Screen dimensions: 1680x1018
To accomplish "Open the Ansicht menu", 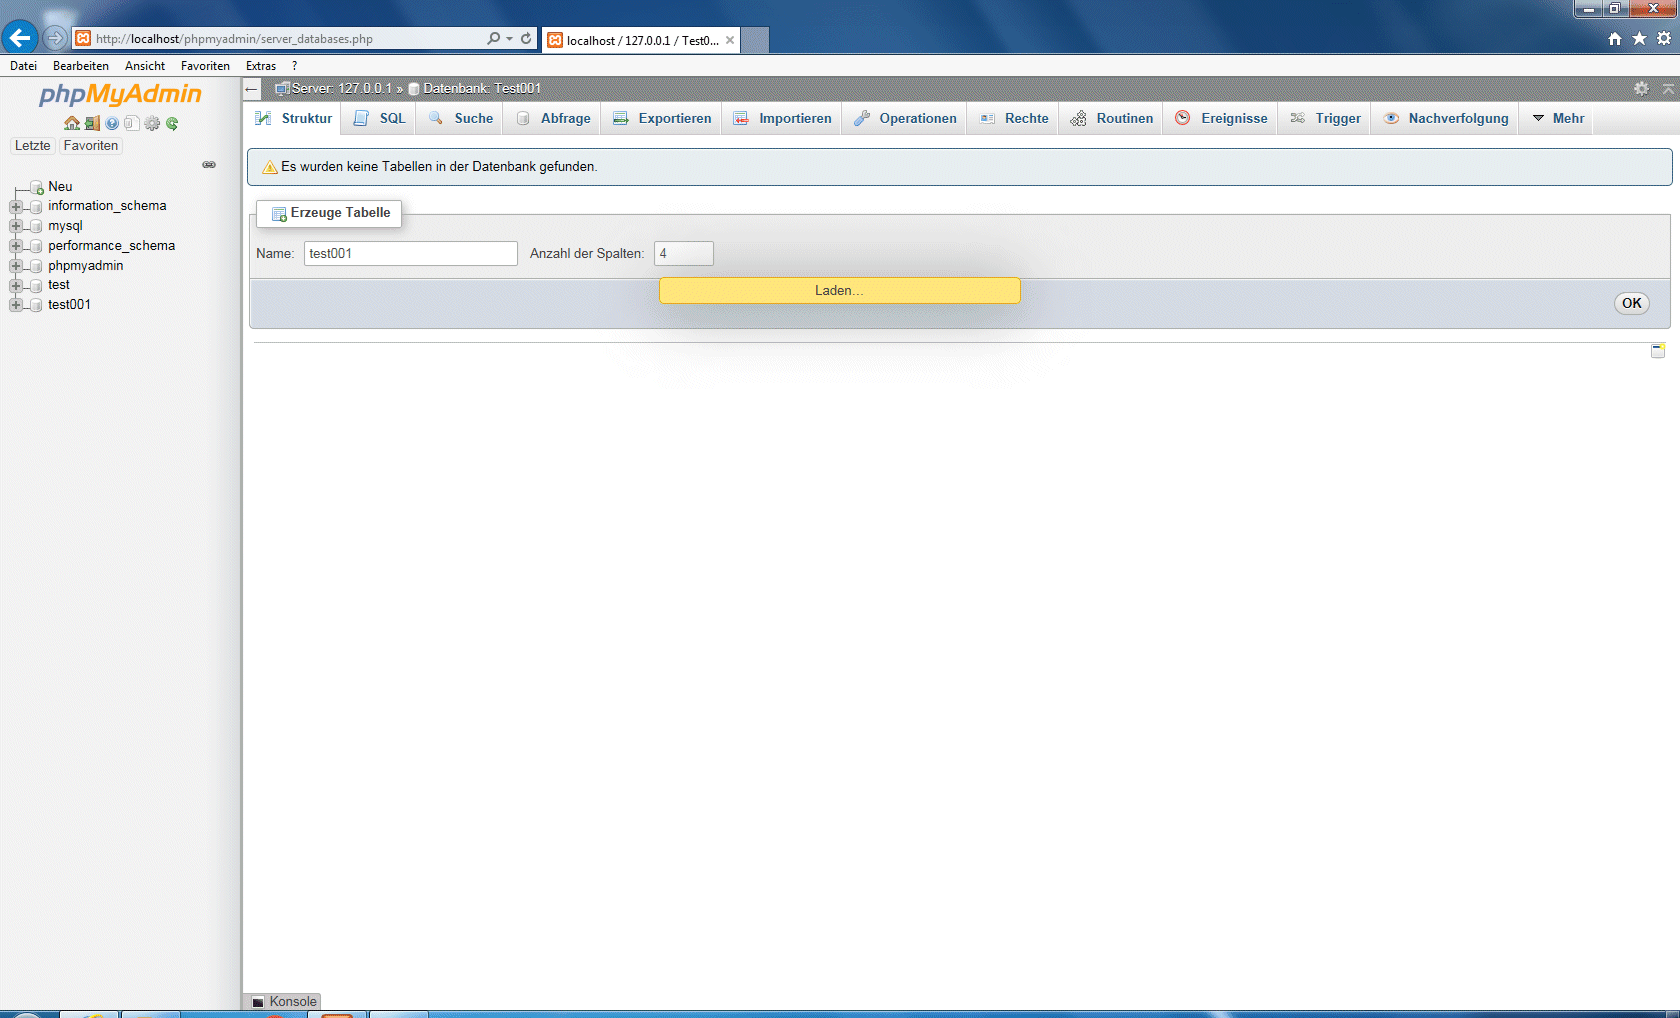I will coord(145,66).
